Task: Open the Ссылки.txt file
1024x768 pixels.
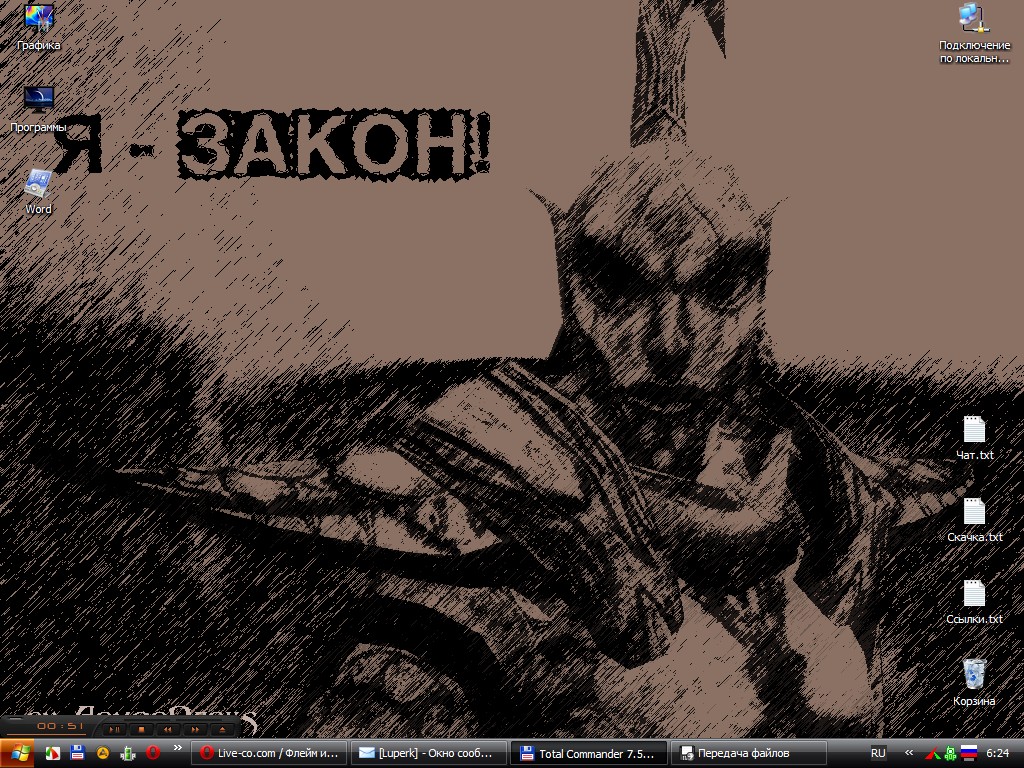Action: coord(974,594)
